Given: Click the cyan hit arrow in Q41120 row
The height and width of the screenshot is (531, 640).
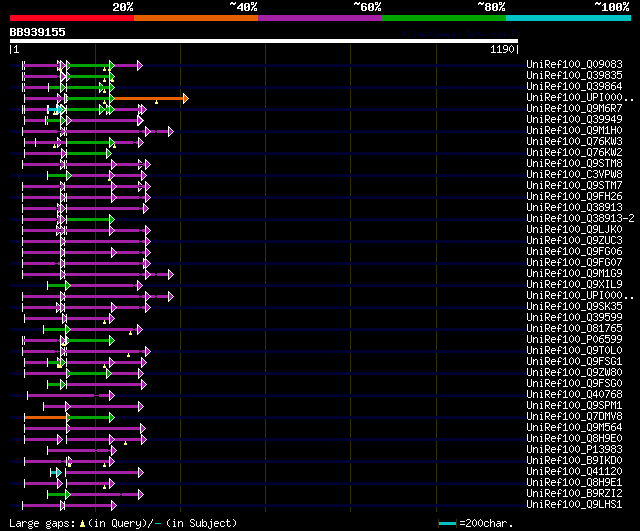Looking at the screenshot, I should point(57,473).
